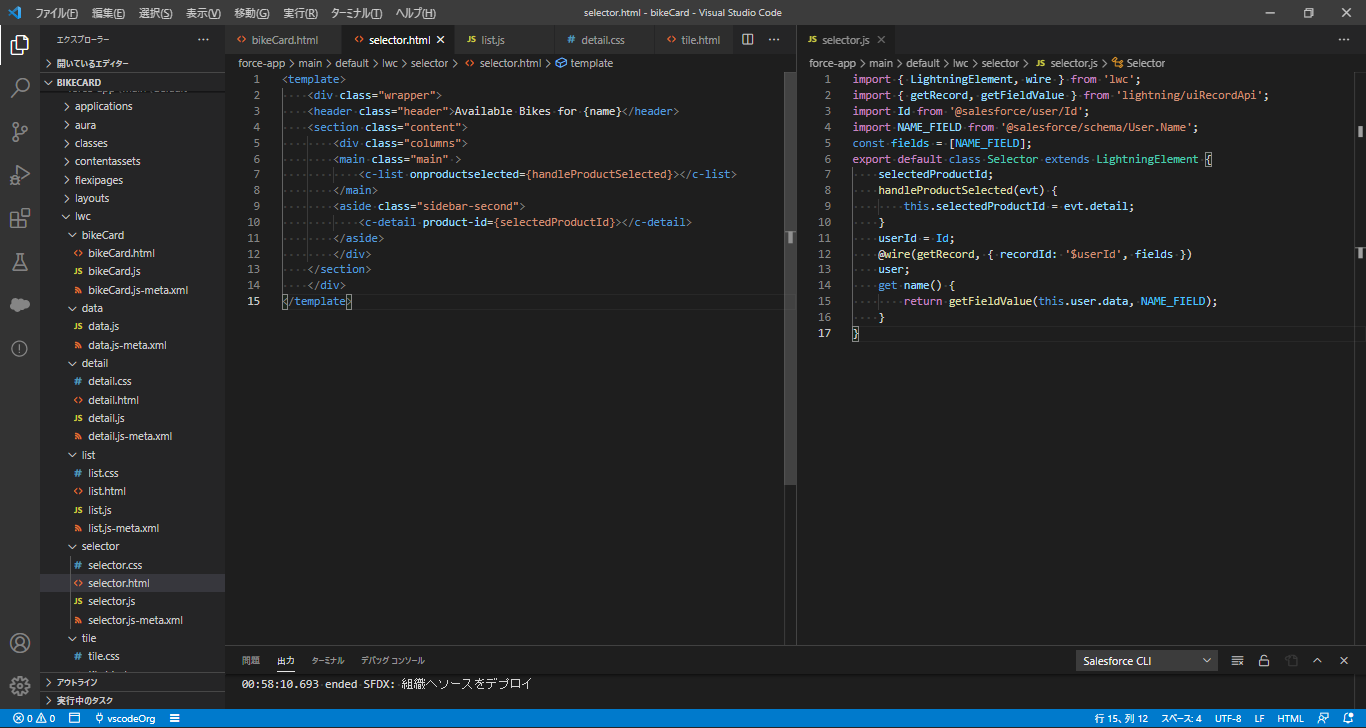The image size is (1366, 728).
Task: Expand the applications folder
Action: coord(103,106)
